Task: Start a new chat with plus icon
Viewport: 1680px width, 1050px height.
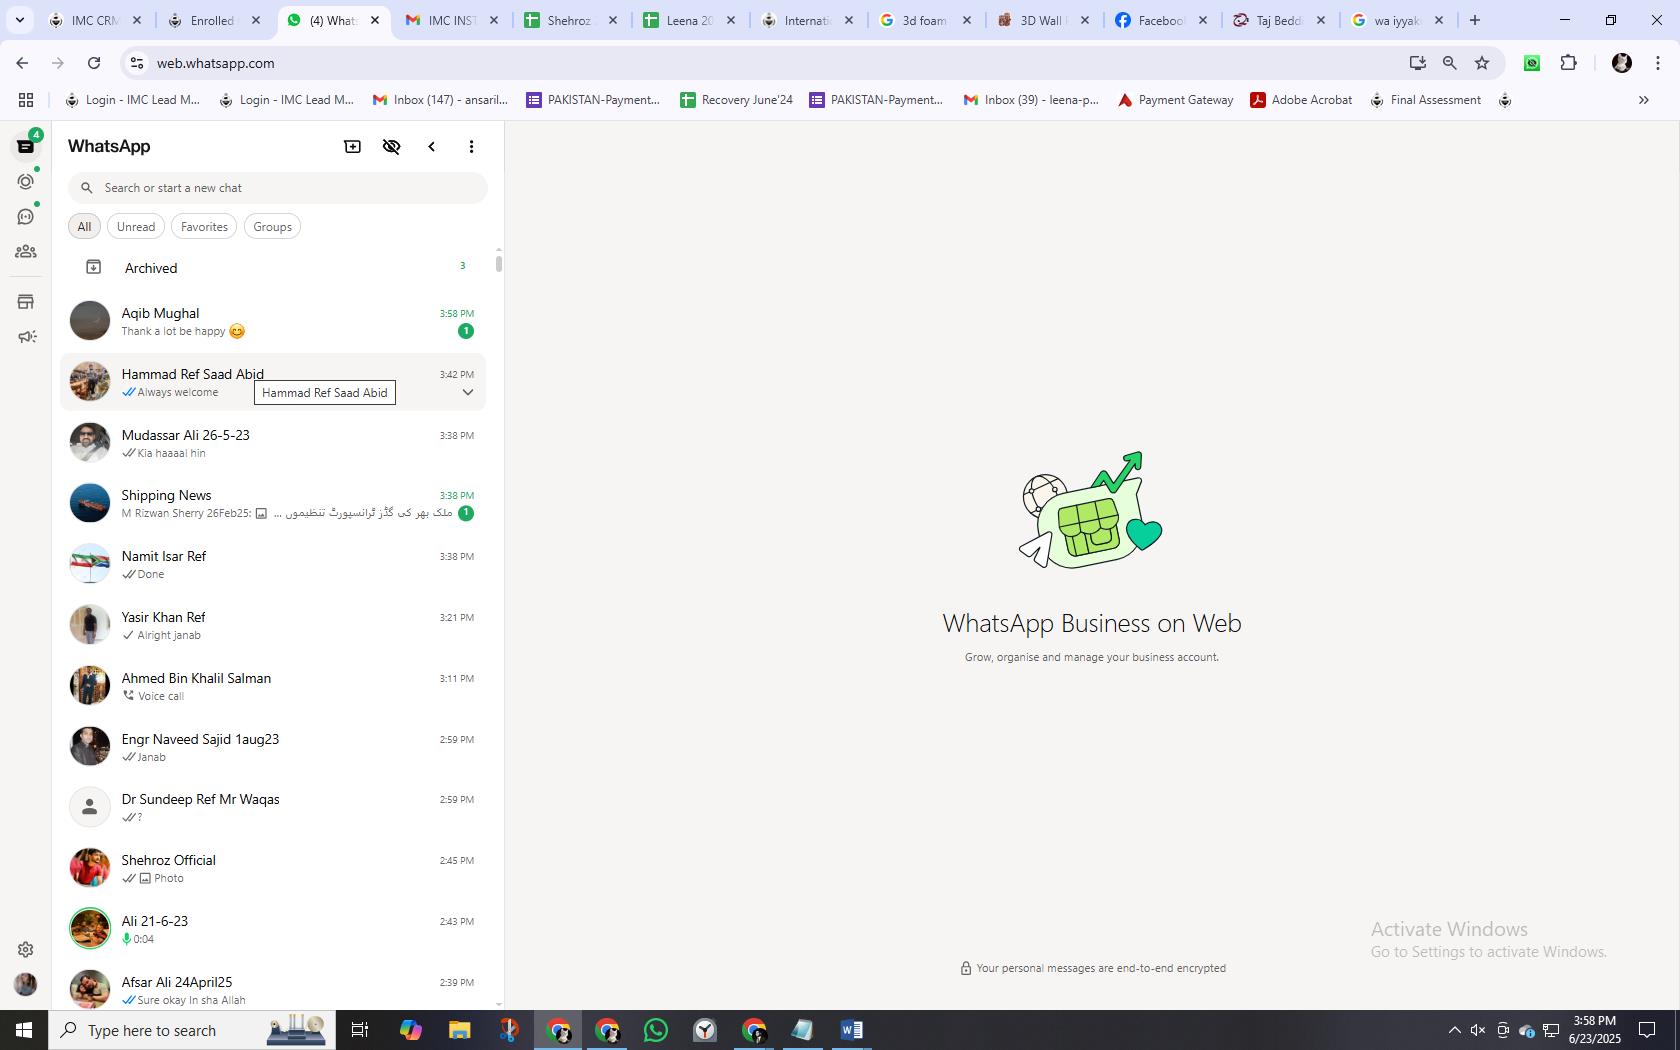Action: tap(352, 146)
